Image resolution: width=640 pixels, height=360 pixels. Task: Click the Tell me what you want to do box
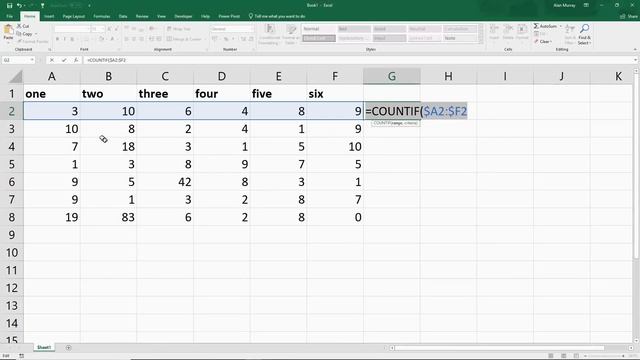(x=280, y=16)
